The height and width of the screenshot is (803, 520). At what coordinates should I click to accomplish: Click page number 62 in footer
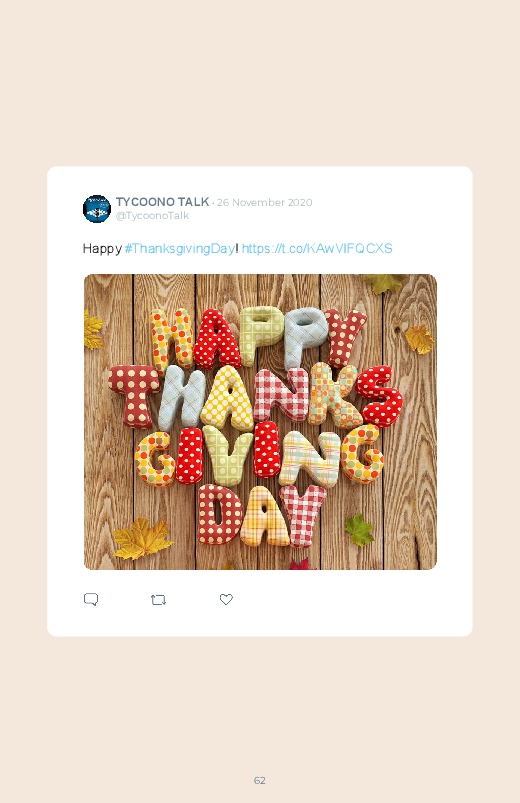(x=260, y=780)
